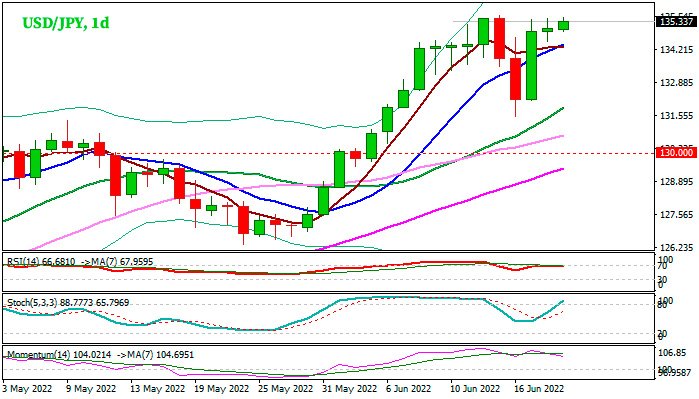699x399 pixels.
Task: Click the large red candle above 16 Jun 2022
Action: (x=515, y=78)
